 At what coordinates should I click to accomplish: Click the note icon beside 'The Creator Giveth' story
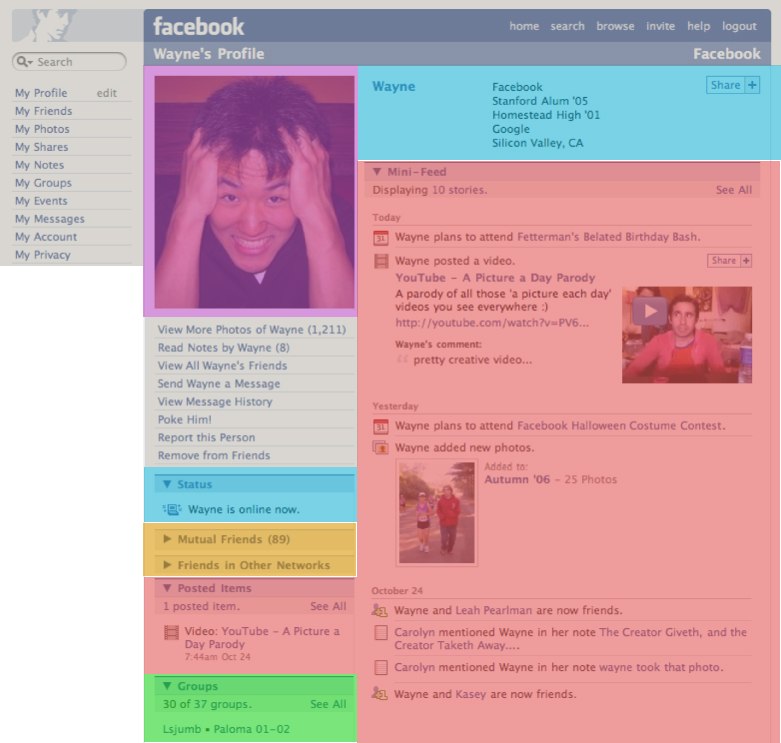(x=381, y=632)
